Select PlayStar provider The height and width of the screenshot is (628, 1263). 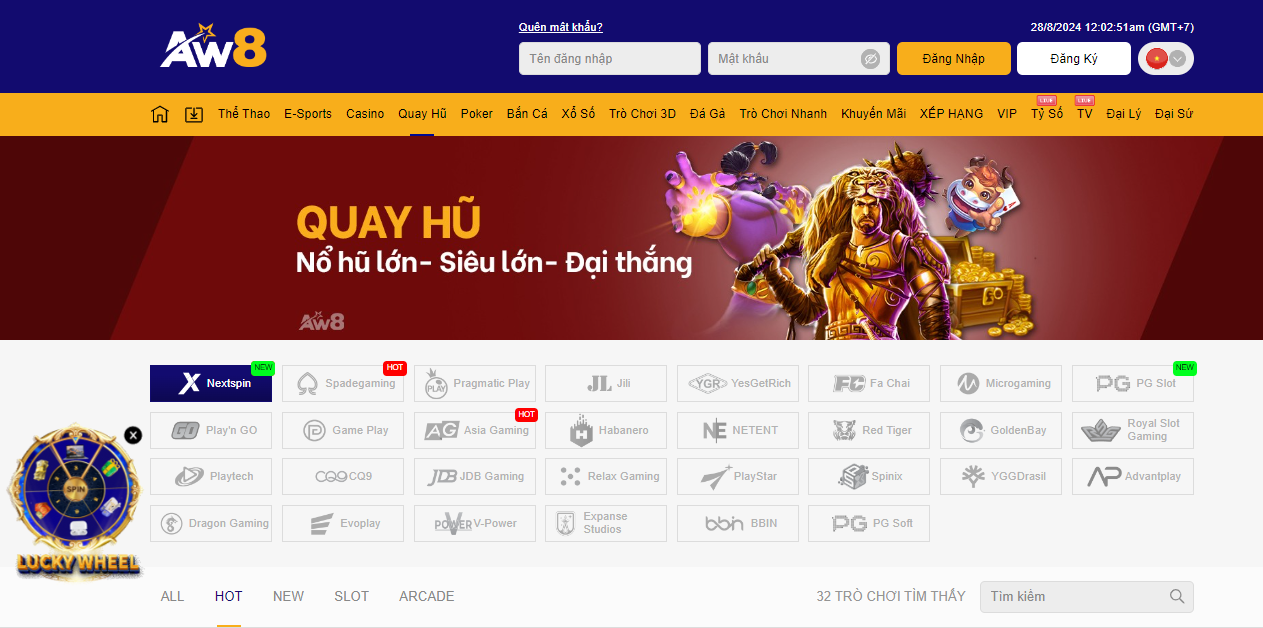(x=738, y=476)
